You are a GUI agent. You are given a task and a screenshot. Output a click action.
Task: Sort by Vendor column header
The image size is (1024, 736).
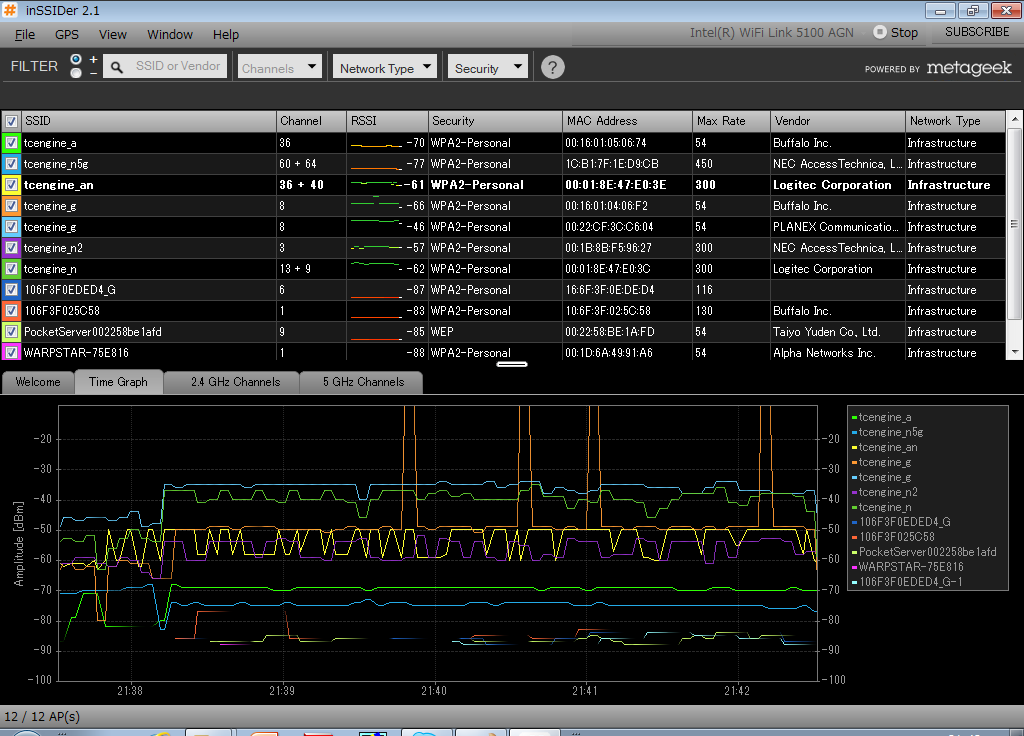tap(838, 121)
